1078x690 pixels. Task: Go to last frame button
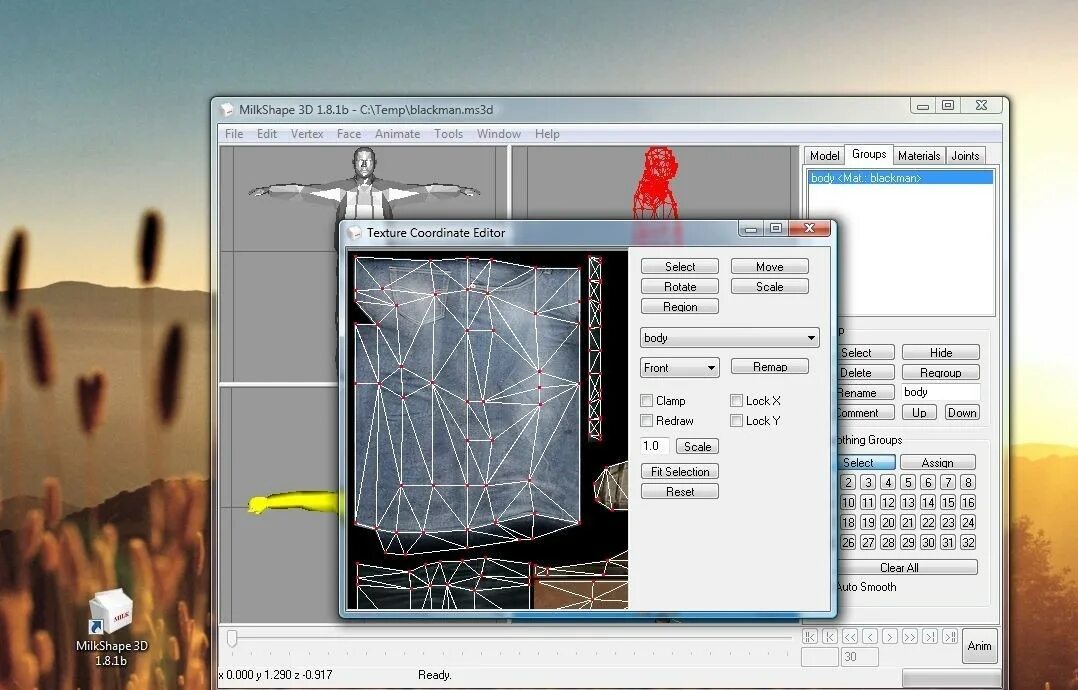click(930, 636)
